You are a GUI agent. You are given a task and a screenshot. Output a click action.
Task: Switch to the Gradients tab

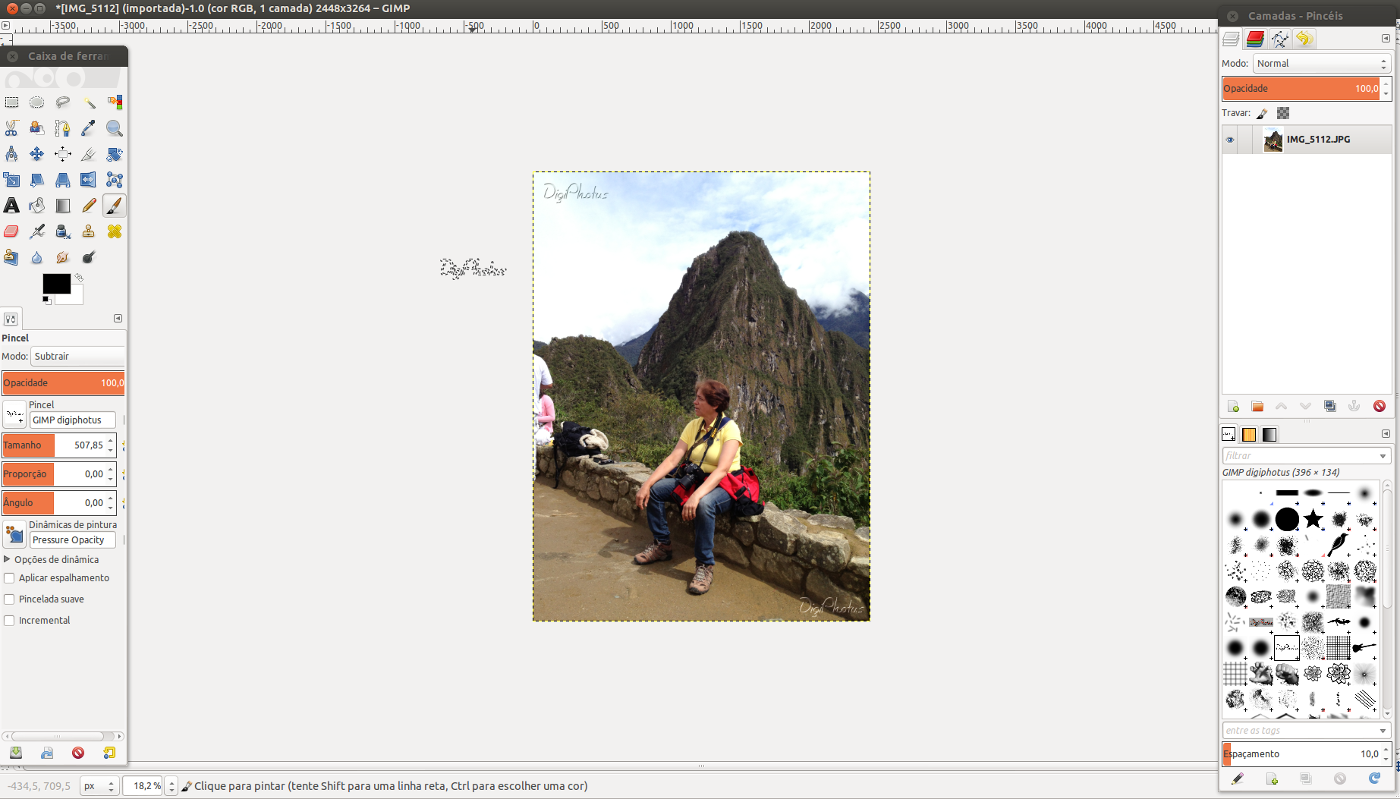pos(1269,435)
